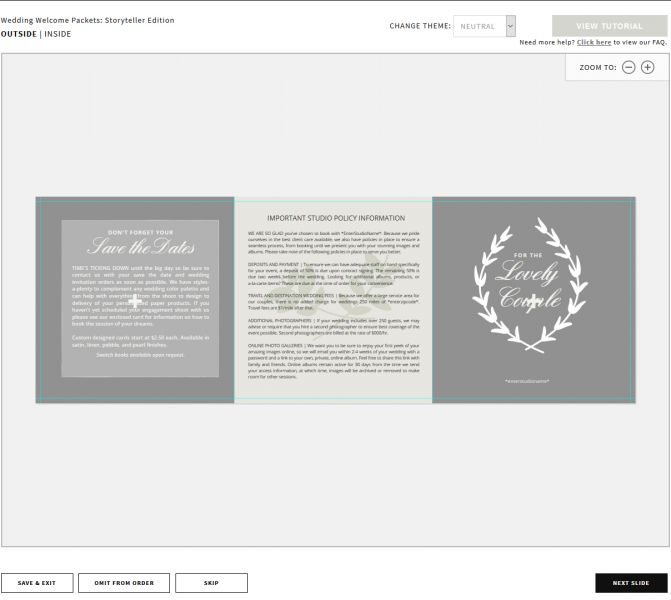671x600 pixels.
Task: Click the studio name placeholder under wreath
Action: 527,380
